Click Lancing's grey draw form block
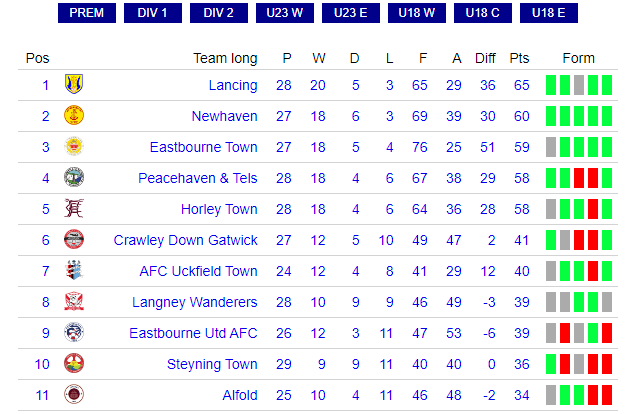 pos(579,85)
